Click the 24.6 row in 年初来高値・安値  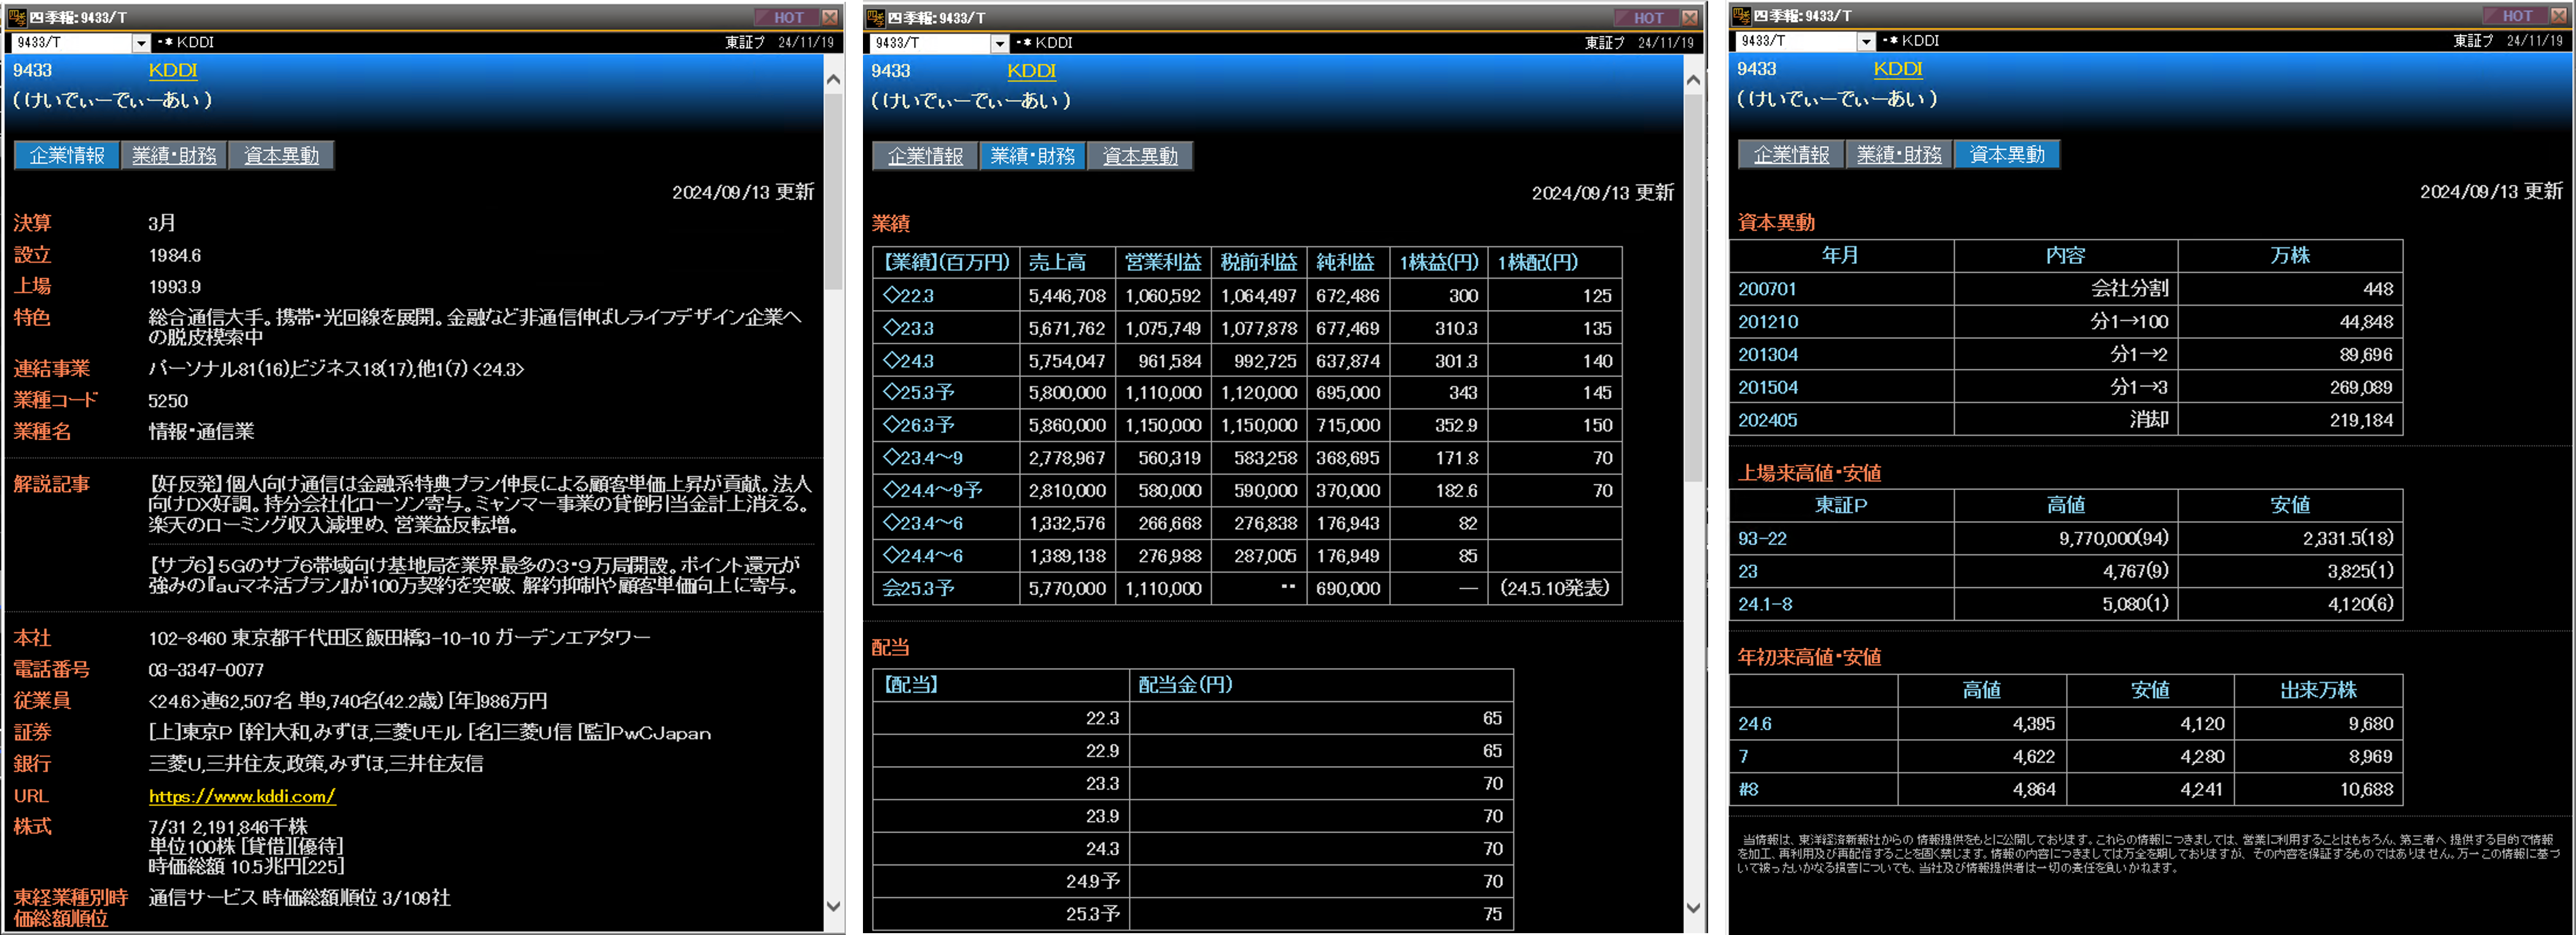[x=2066, y=723]
